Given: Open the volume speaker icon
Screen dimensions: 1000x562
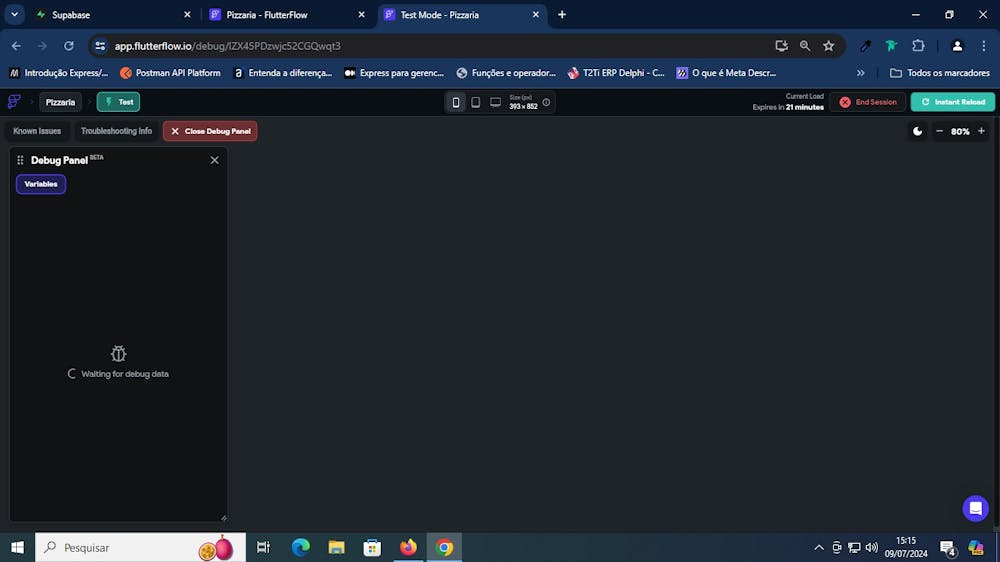Looking at the screenshot, I should coord(872,547).
